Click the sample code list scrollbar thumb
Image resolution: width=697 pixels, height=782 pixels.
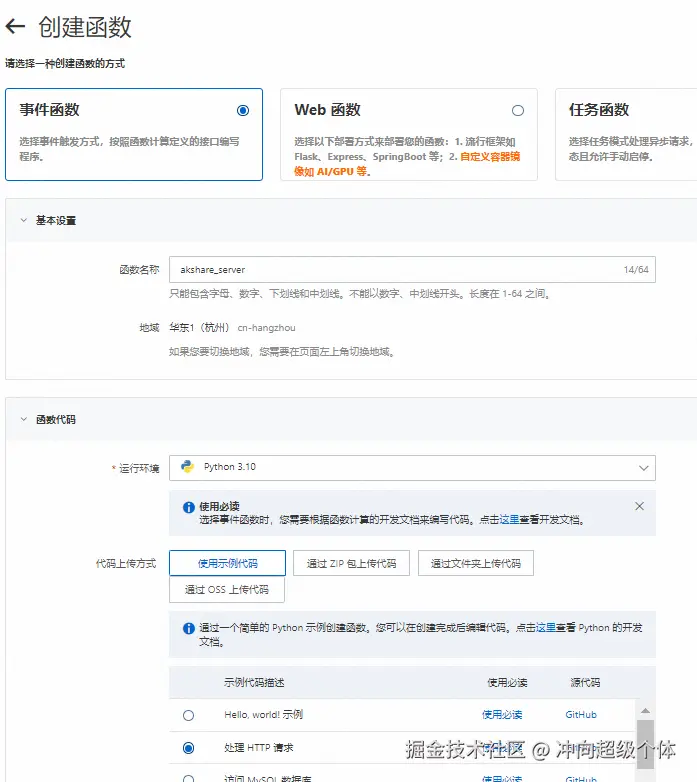click(x=645, y=743)
